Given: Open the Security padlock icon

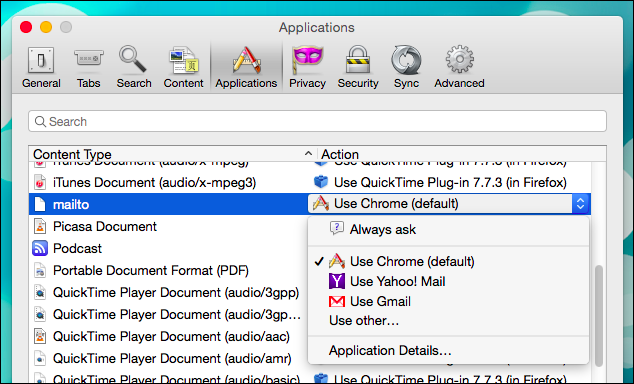Looking at the screenshot, I should 358,60.
